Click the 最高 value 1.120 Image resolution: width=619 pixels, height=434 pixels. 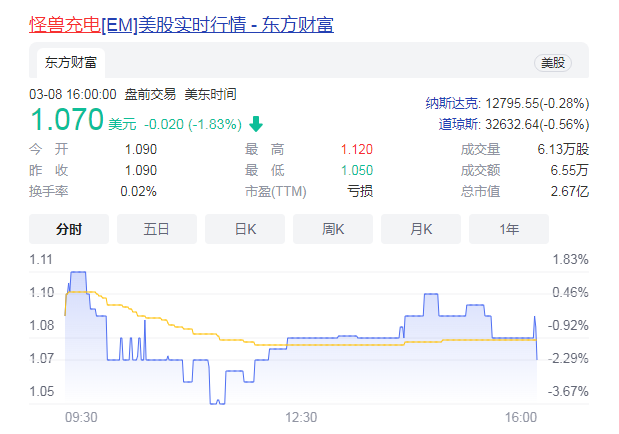(357, 150)
